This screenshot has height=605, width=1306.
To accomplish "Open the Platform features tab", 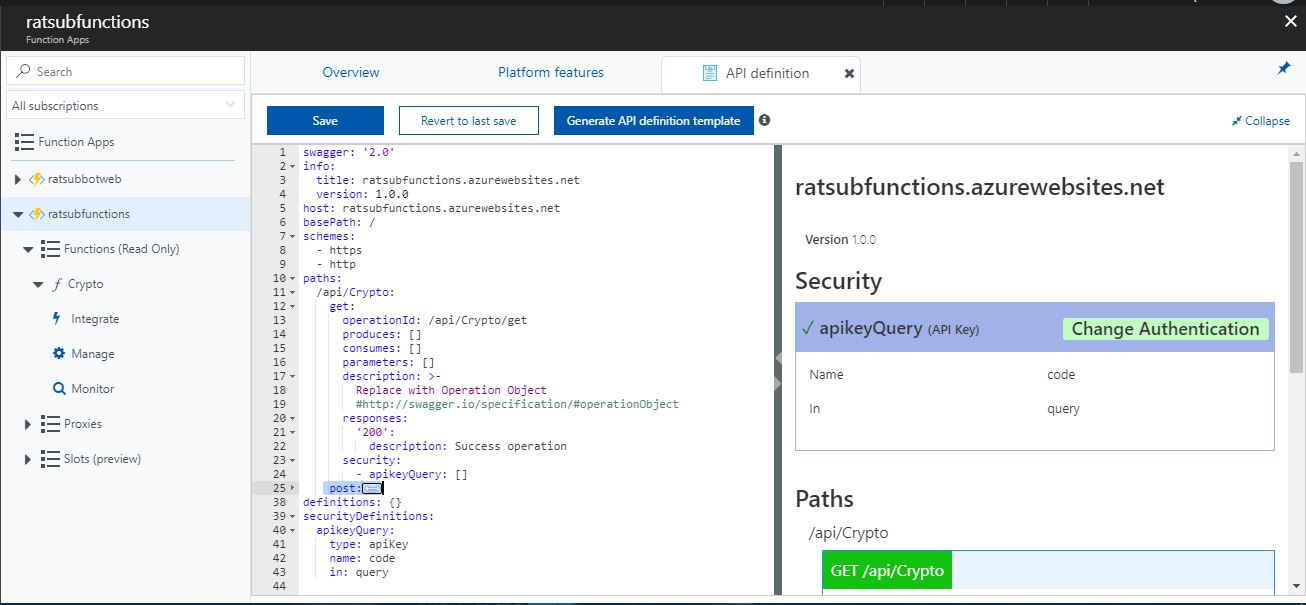I will pos(550,72).
